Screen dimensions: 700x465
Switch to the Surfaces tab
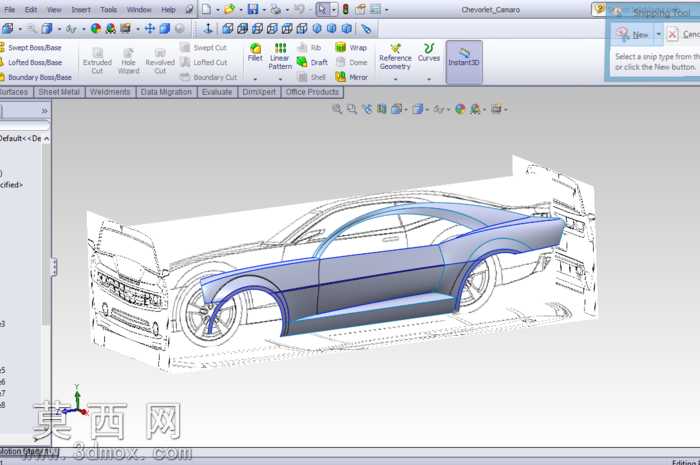click(x=16, y=92)
